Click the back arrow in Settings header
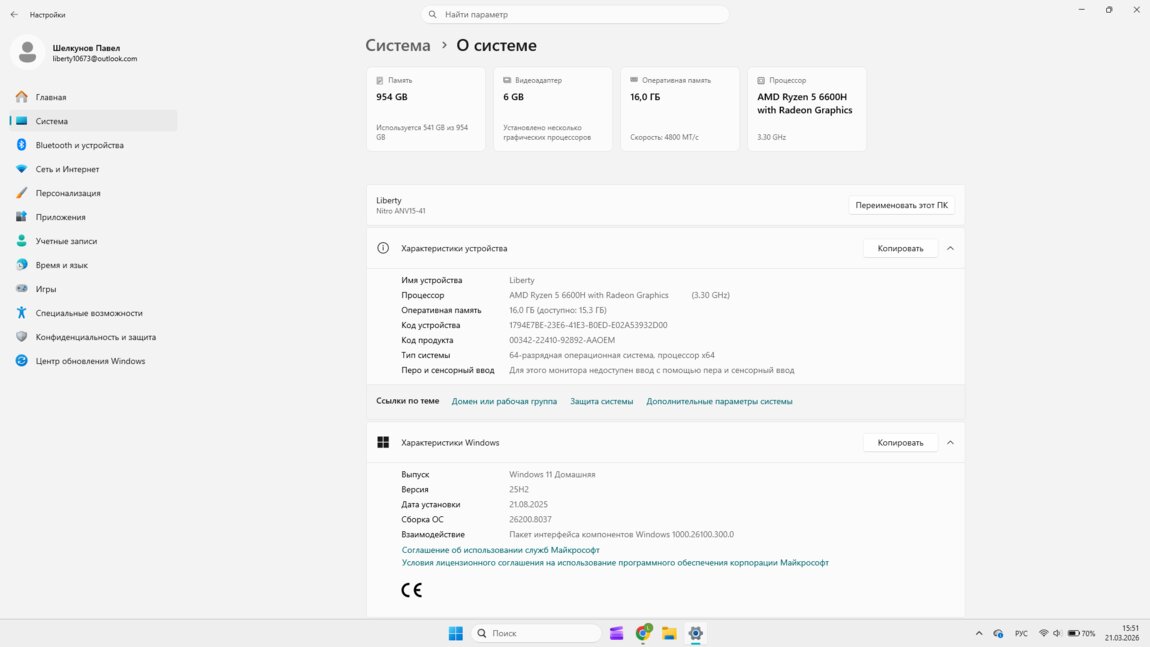Screen dimensions: 1150x647 pyautogui.click(x=14, y=15)
